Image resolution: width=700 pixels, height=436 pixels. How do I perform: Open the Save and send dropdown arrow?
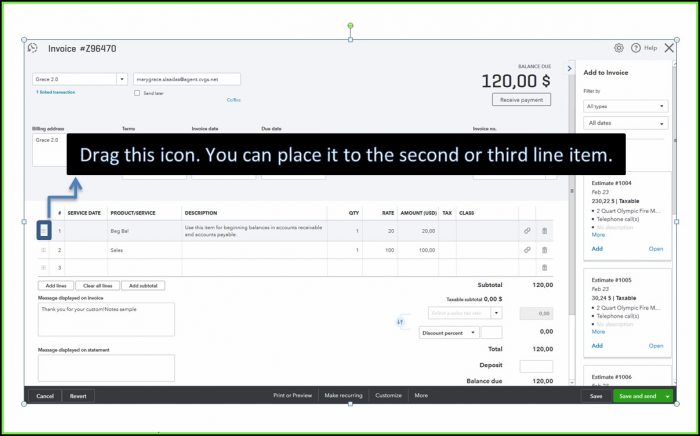tap(668, 396)
